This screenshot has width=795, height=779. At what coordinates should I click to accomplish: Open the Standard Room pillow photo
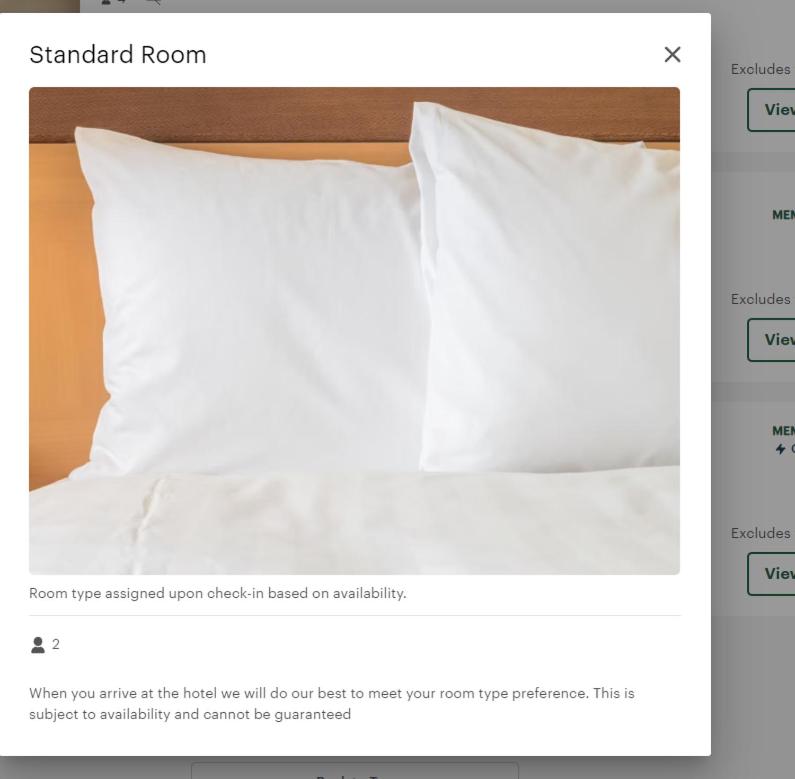coord(354,330)
